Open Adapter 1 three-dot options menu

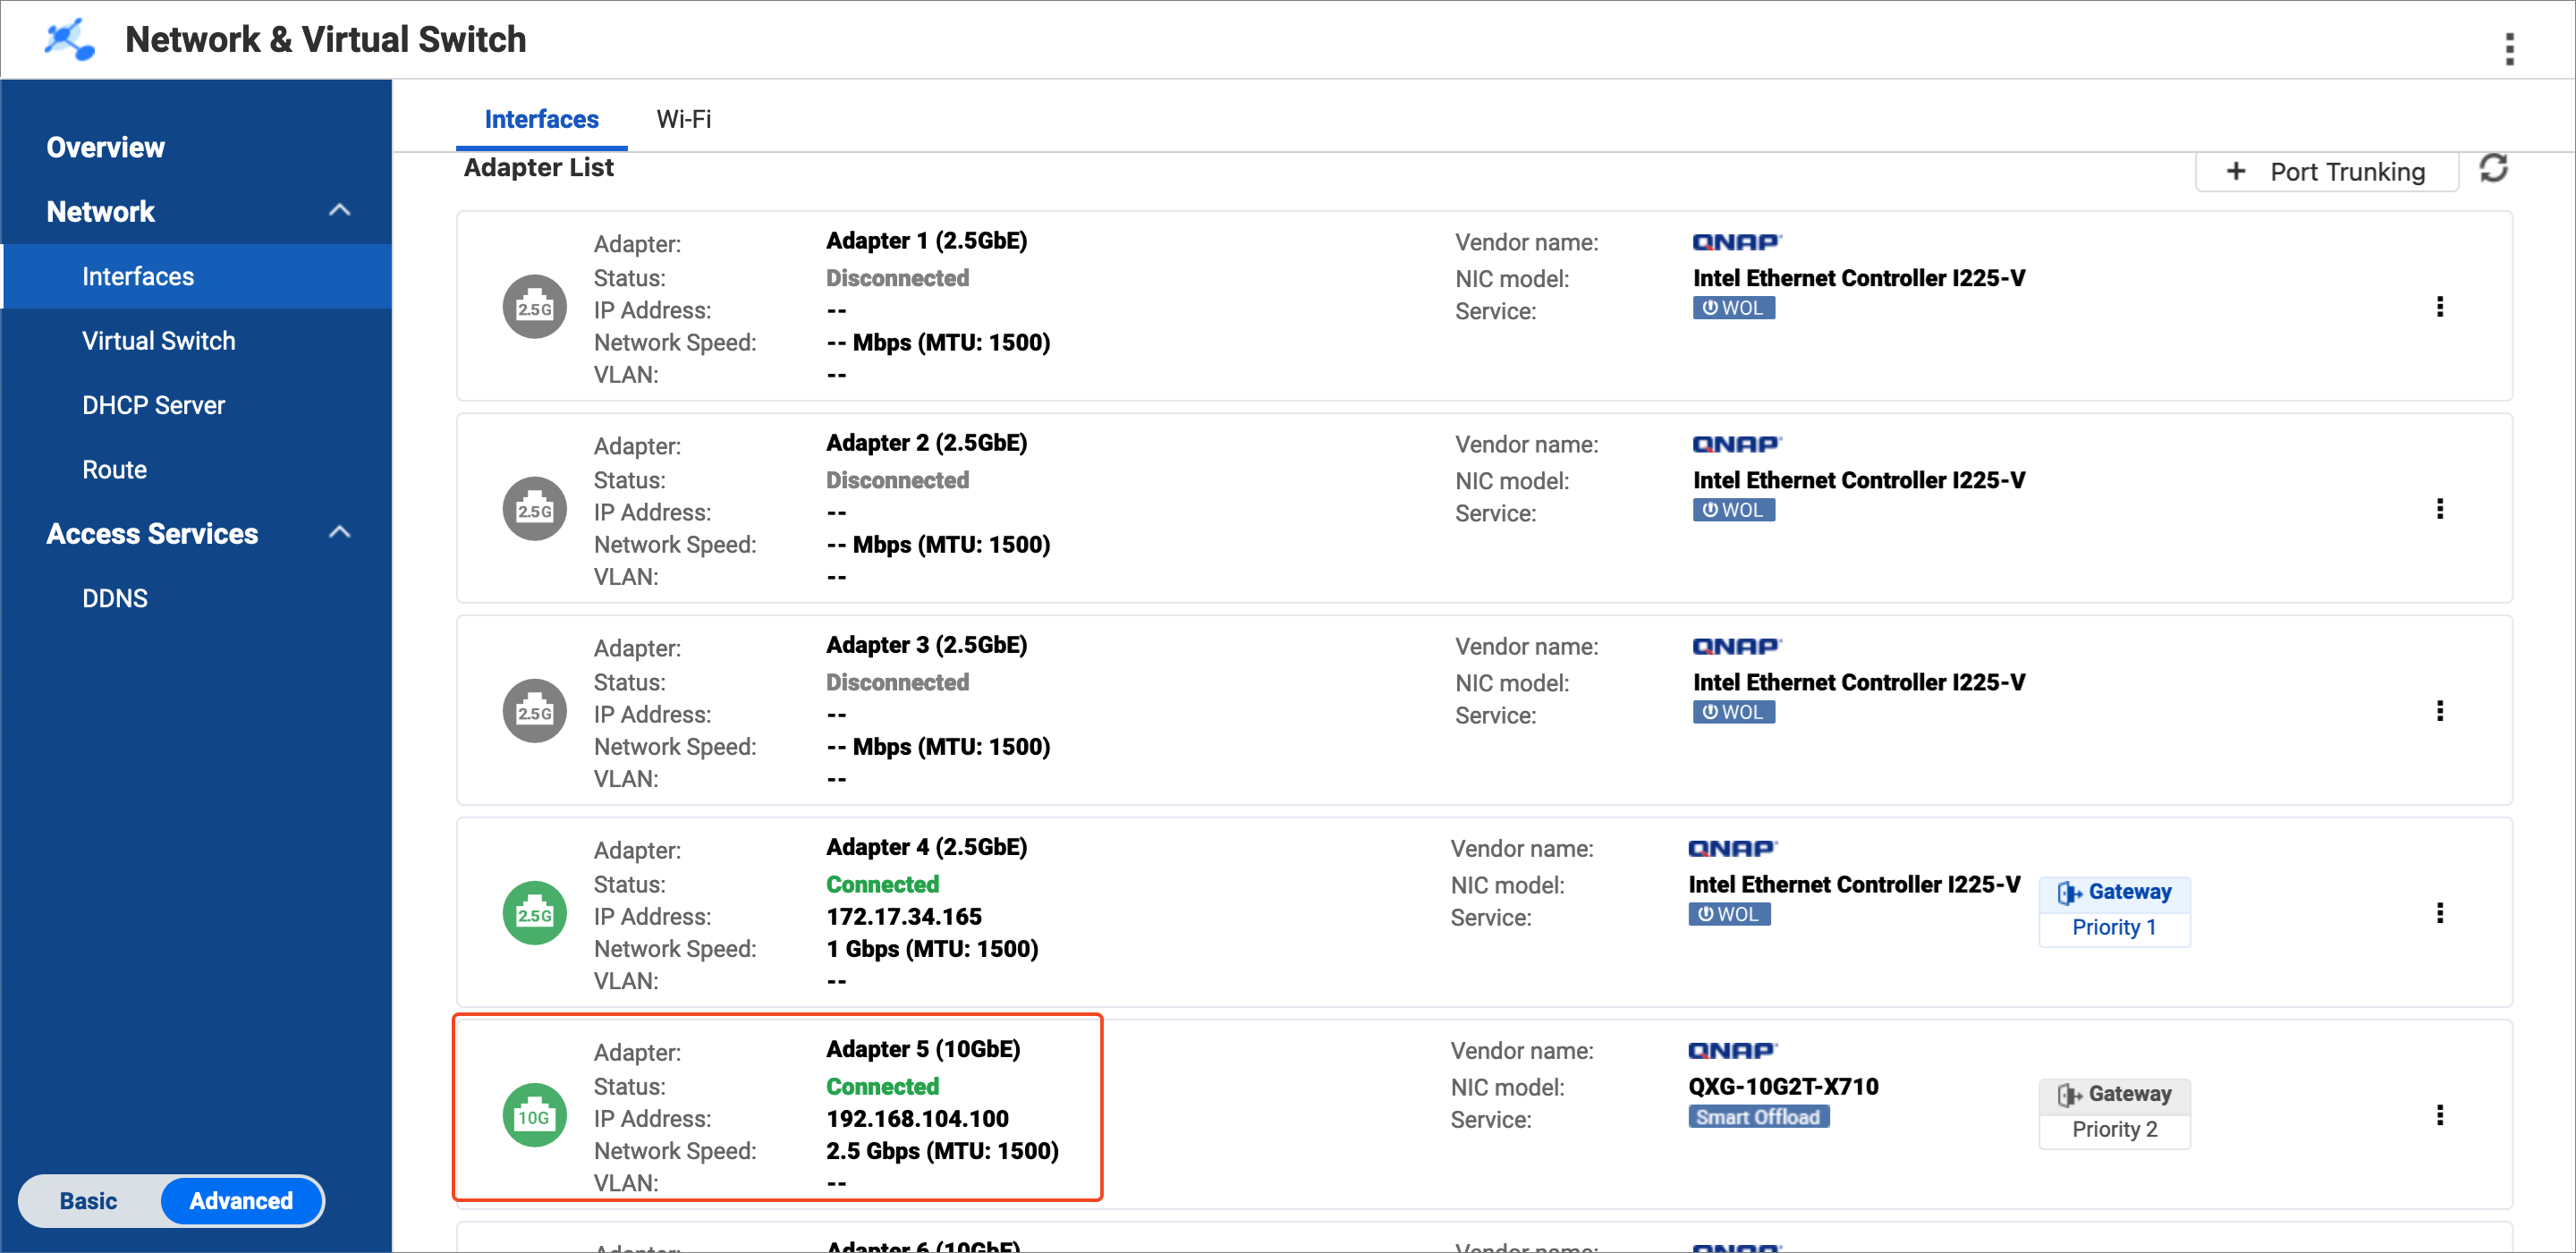tap(2439, 307)
